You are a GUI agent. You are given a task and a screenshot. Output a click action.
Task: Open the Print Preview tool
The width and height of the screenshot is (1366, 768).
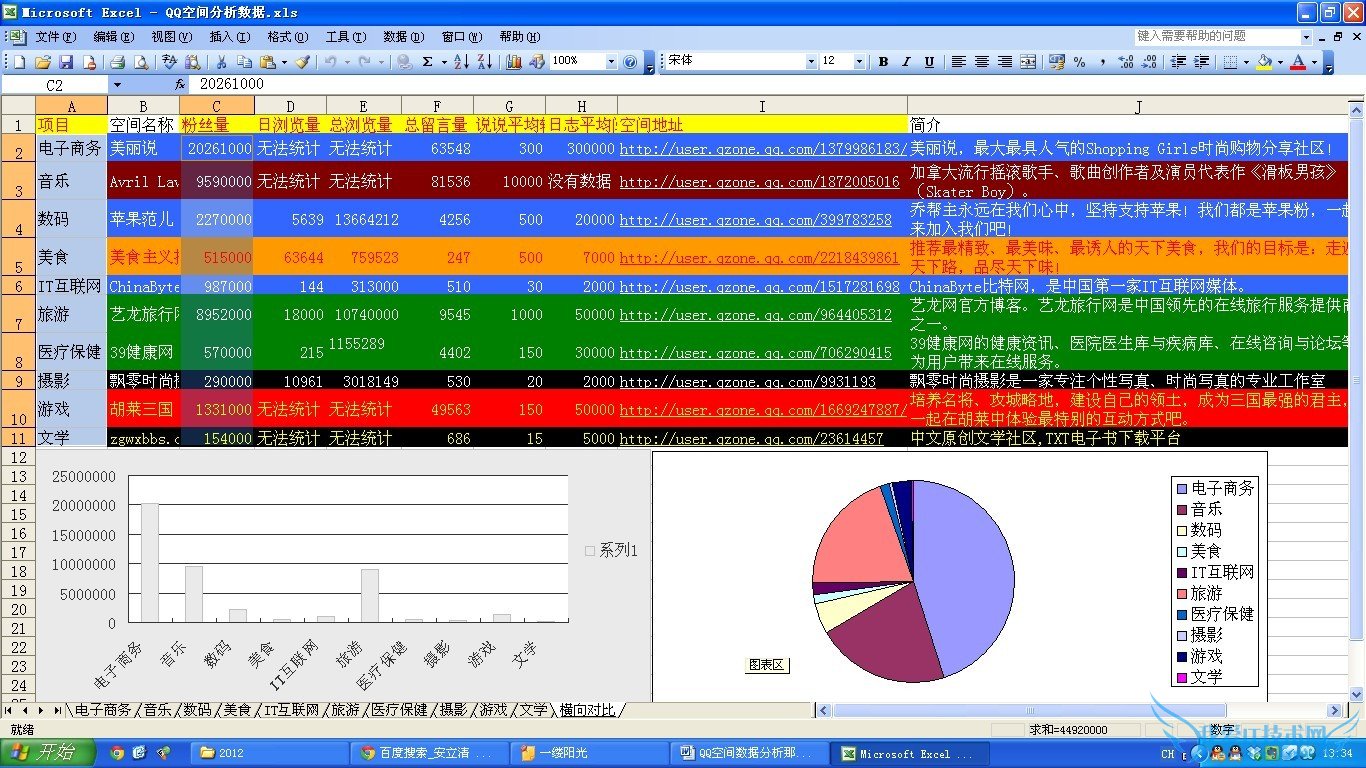coord(141,62)
